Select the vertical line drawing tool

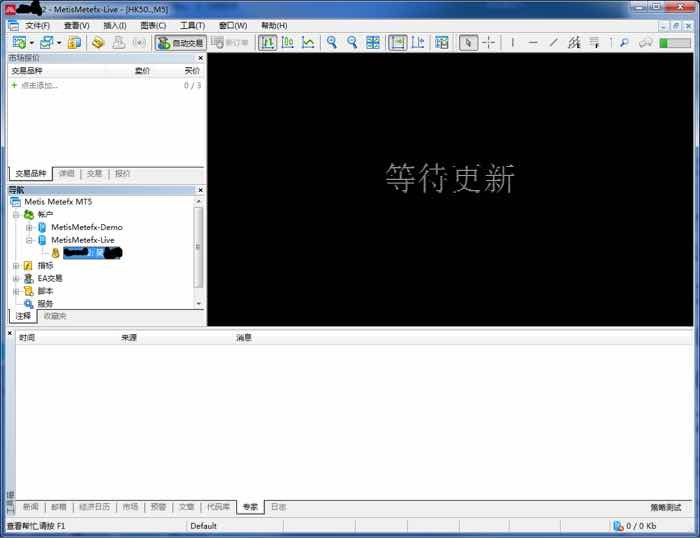513,42
